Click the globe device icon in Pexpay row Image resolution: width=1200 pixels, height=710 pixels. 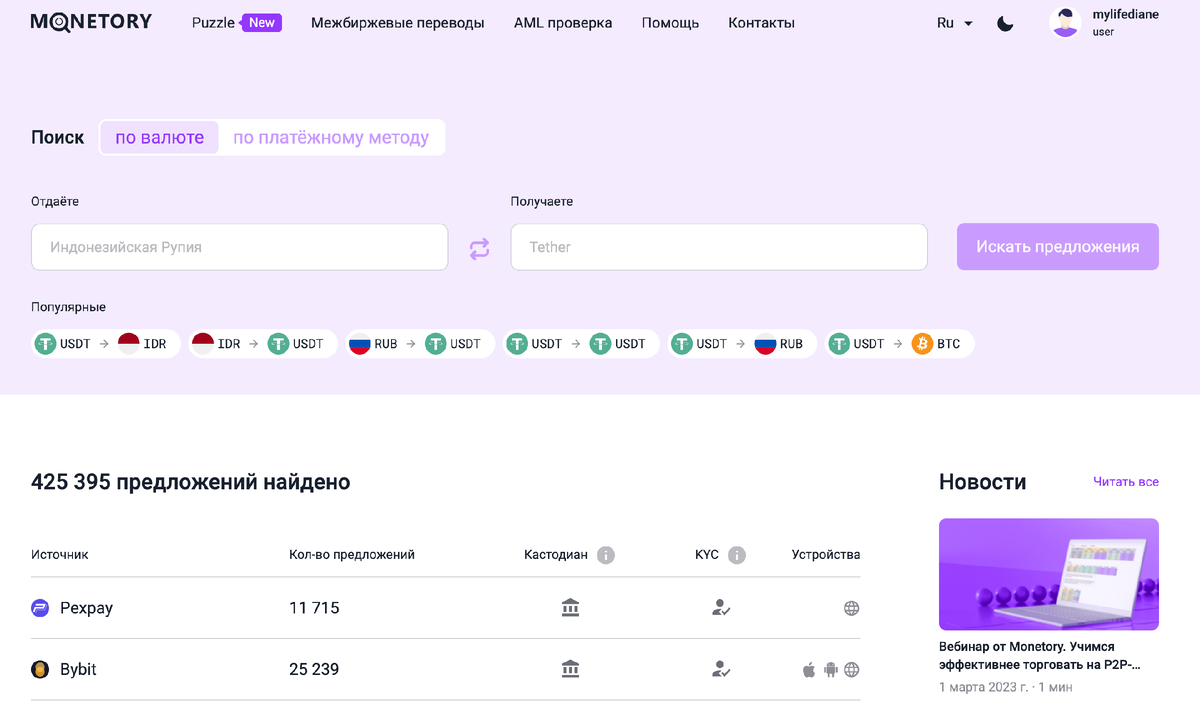[851, 607]
